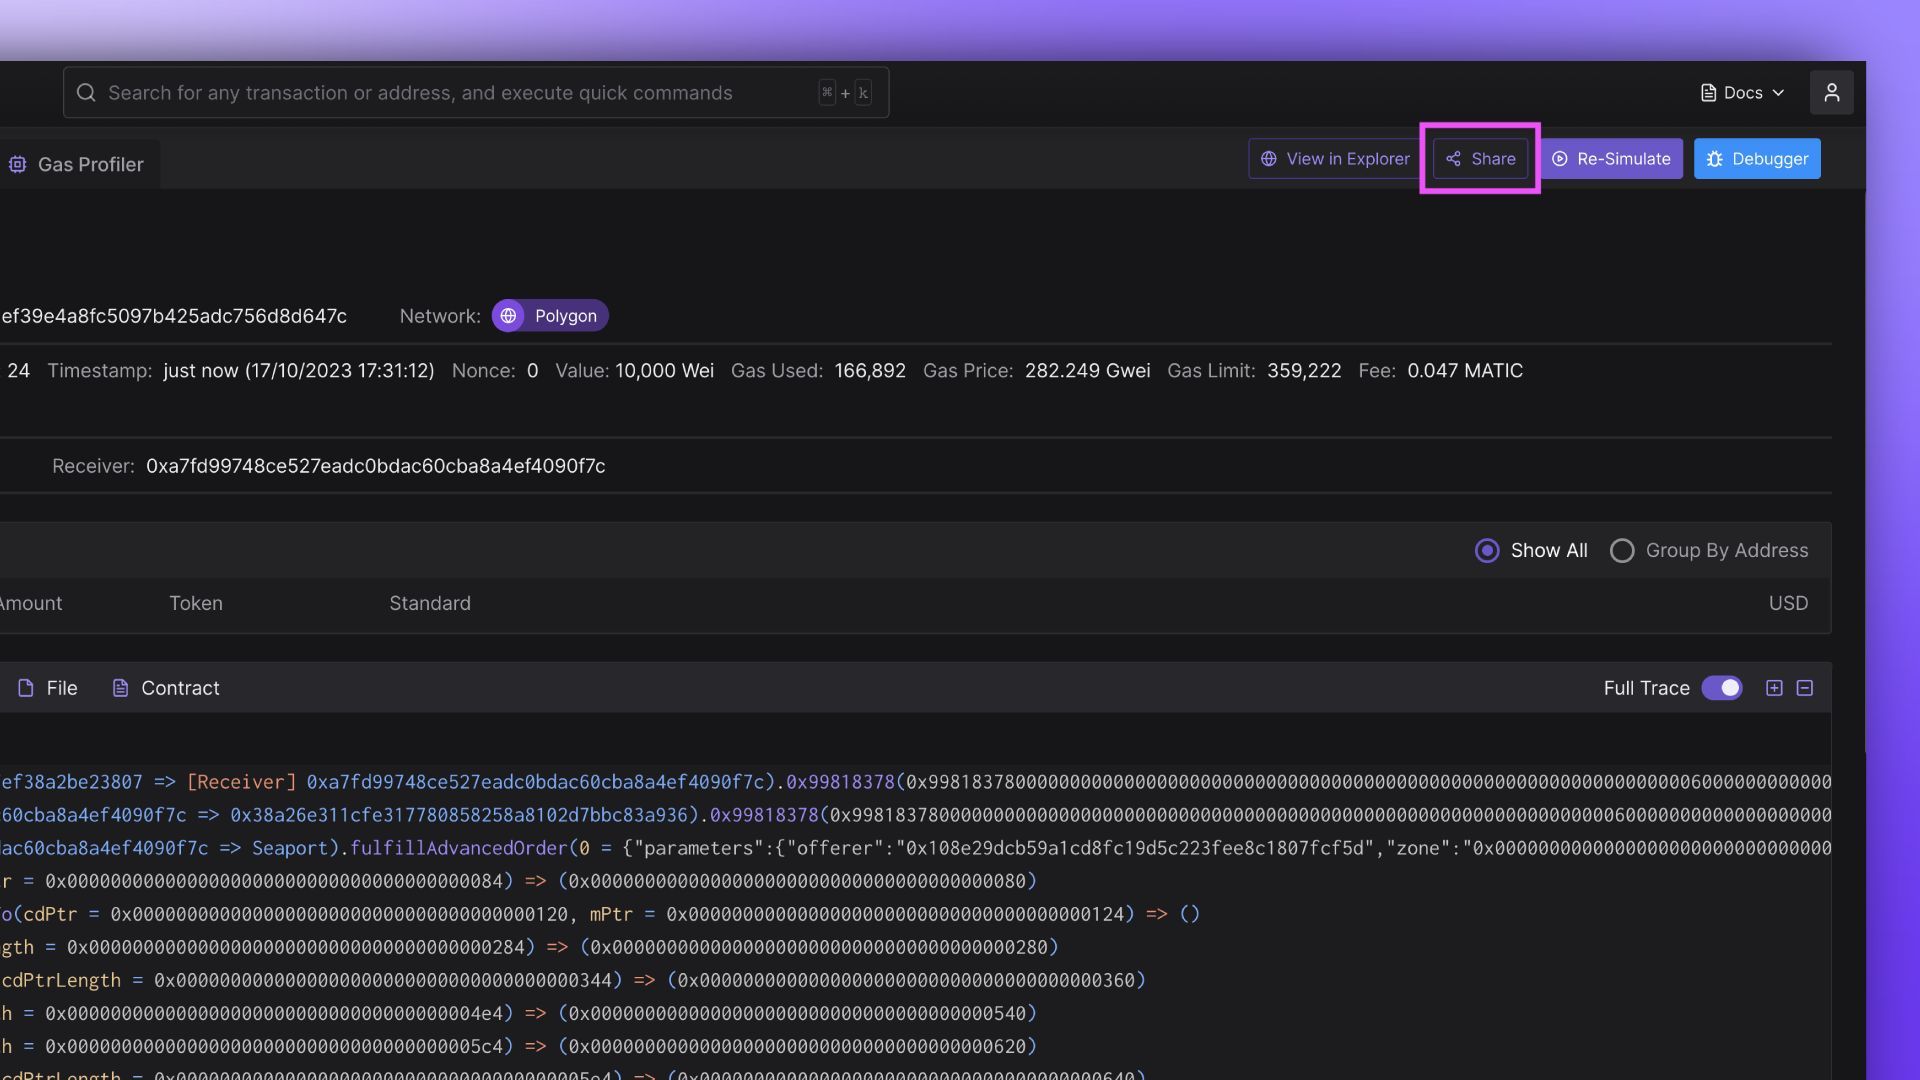Open the user account profile icon
Image resolution: width=1920 pixels, height=1080 pixels.
tap(1831, 93)
